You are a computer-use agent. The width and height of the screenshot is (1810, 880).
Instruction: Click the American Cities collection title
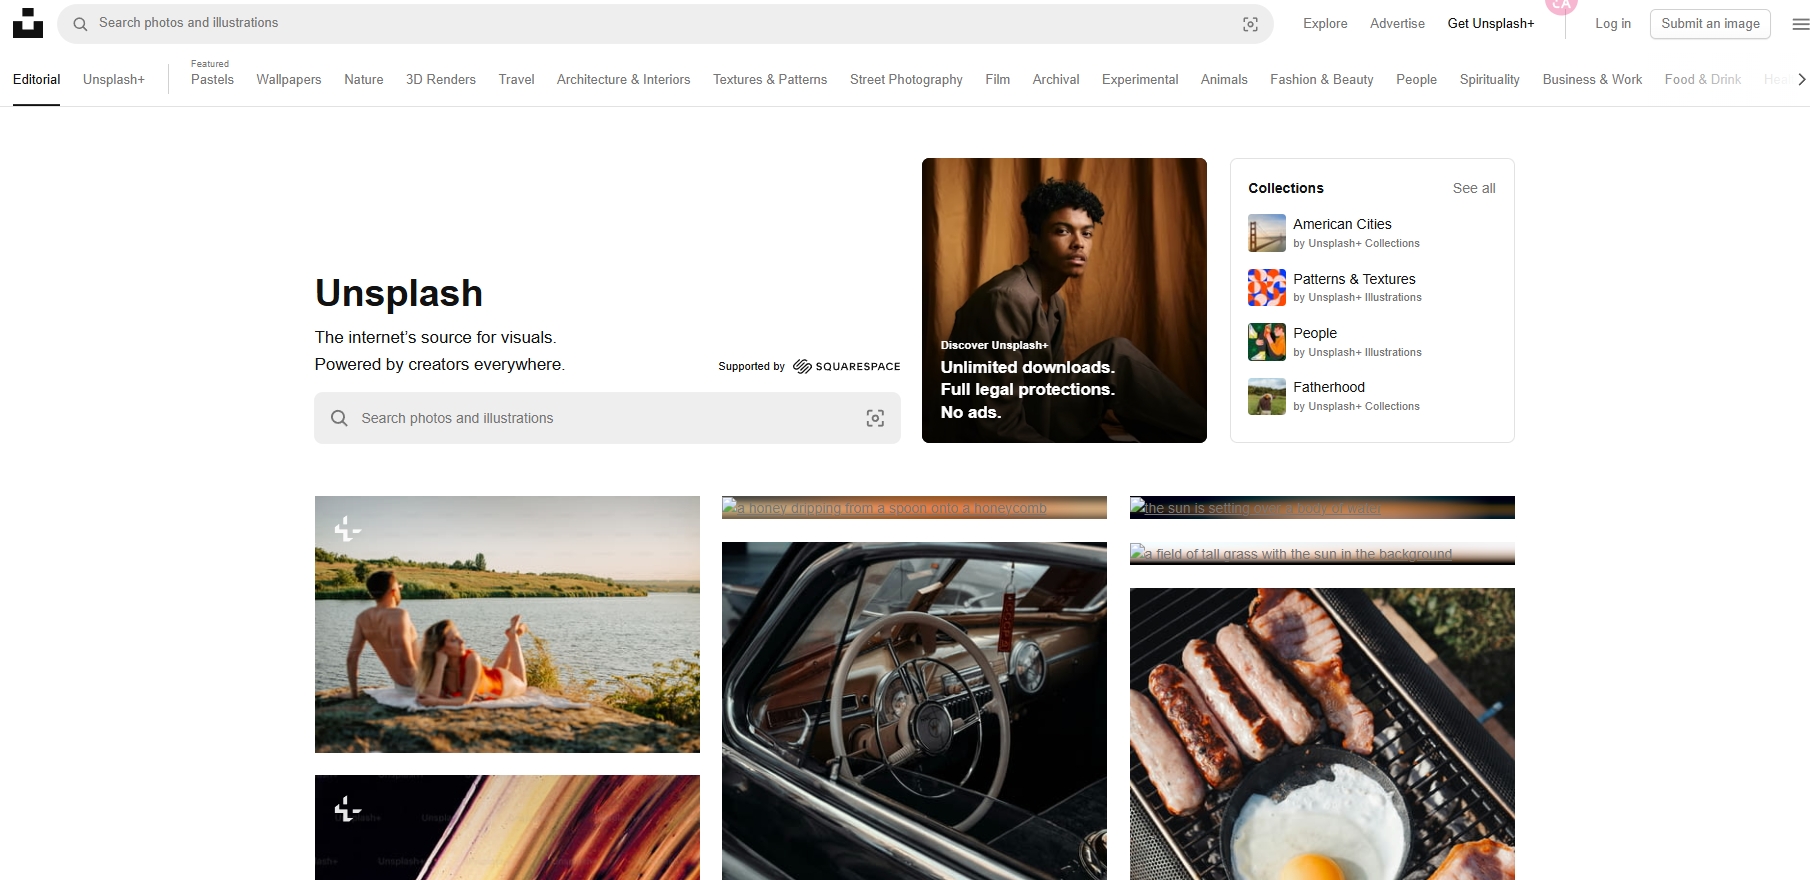click(1342, 224)
